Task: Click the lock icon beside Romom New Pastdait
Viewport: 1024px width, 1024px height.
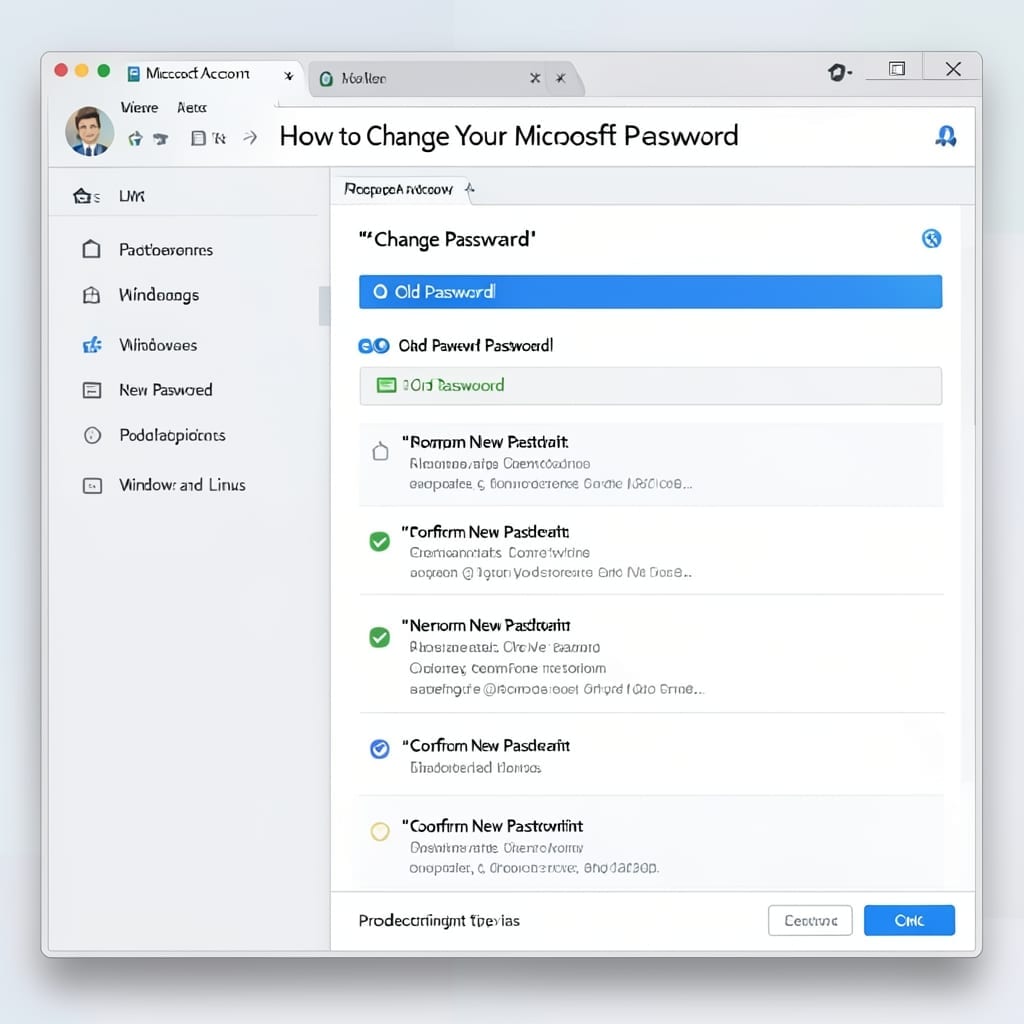Action: [x=380, y=451]
